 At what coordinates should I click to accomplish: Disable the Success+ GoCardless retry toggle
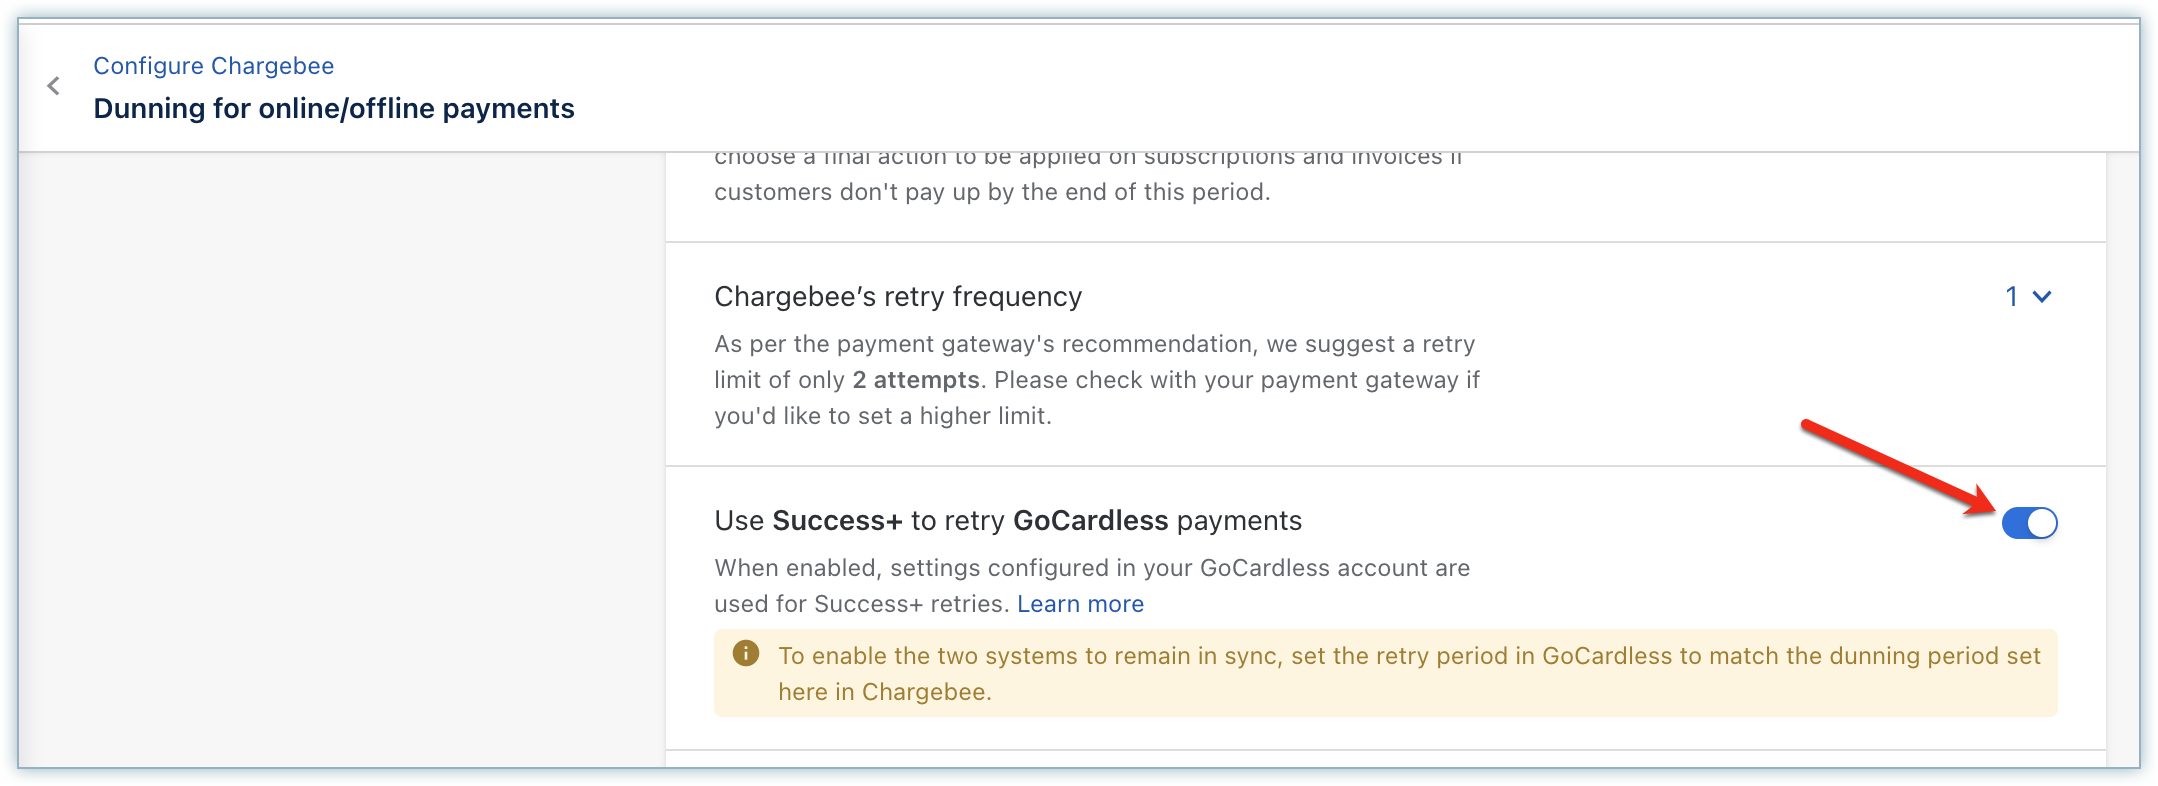[x=2029, y=523]
